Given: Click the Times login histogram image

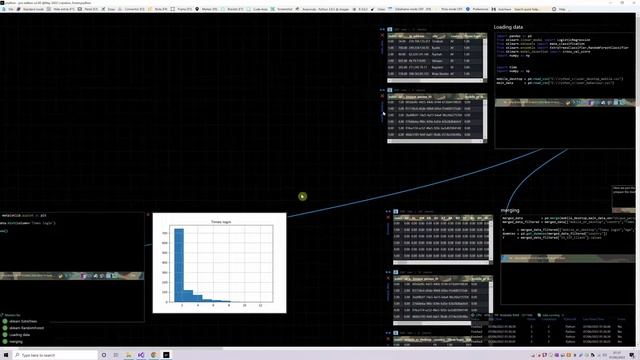Looking at the screenshot, I should 220,263.
